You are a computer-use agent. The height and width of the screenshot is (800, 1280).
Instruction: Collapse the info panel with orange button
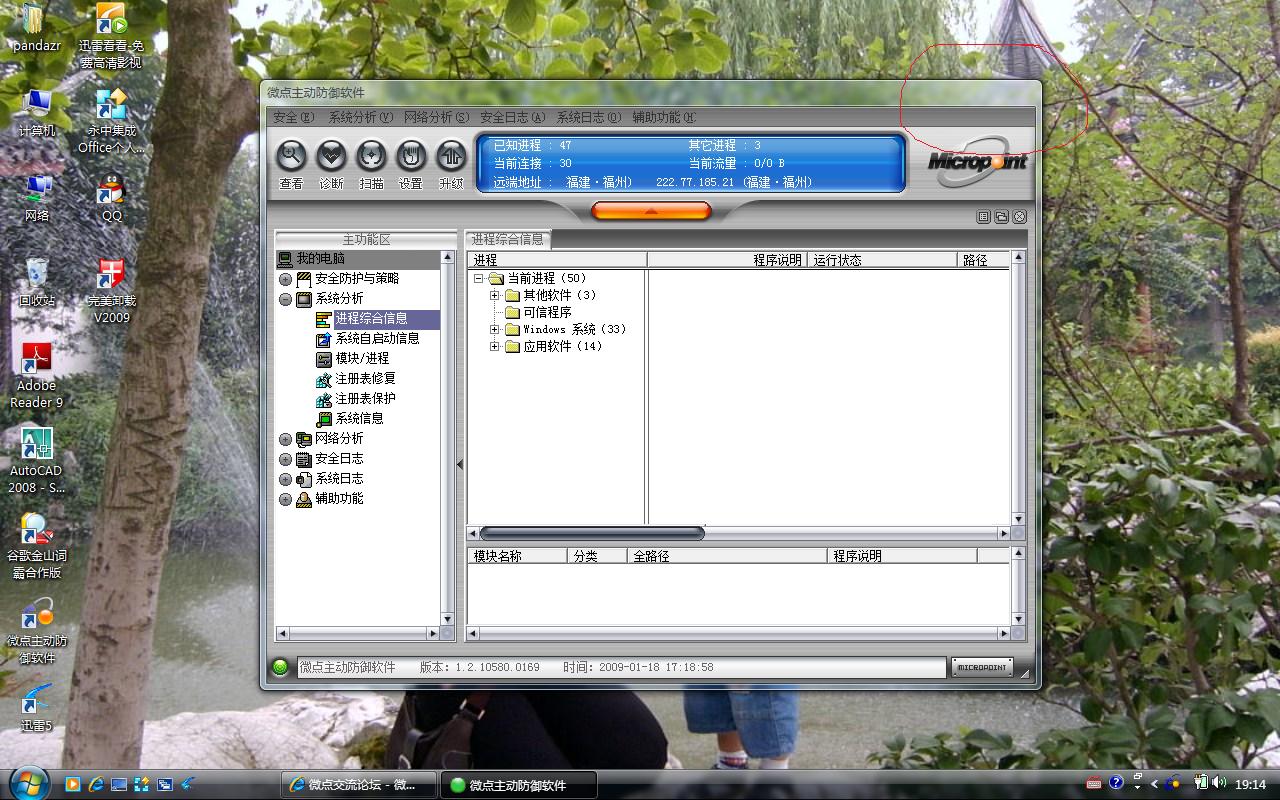pos(651,211)
